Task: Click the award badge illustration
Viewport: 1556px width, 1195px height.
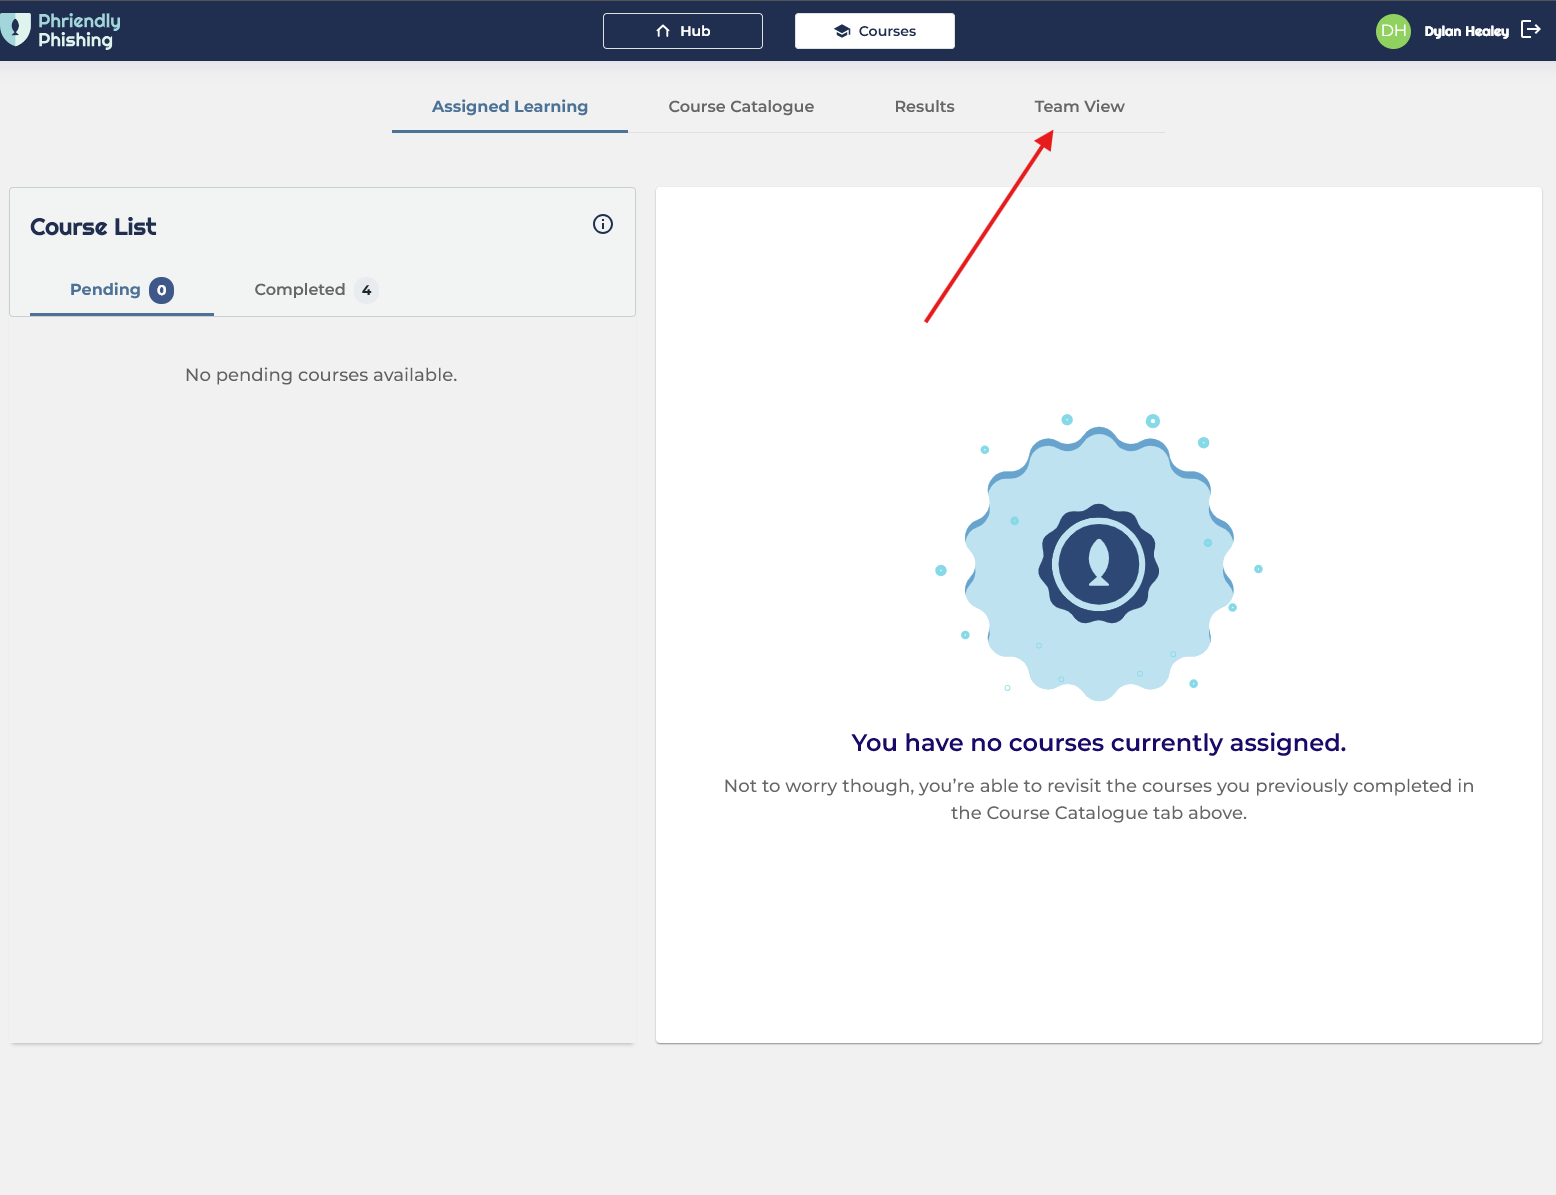Action: click(1098, 562)
